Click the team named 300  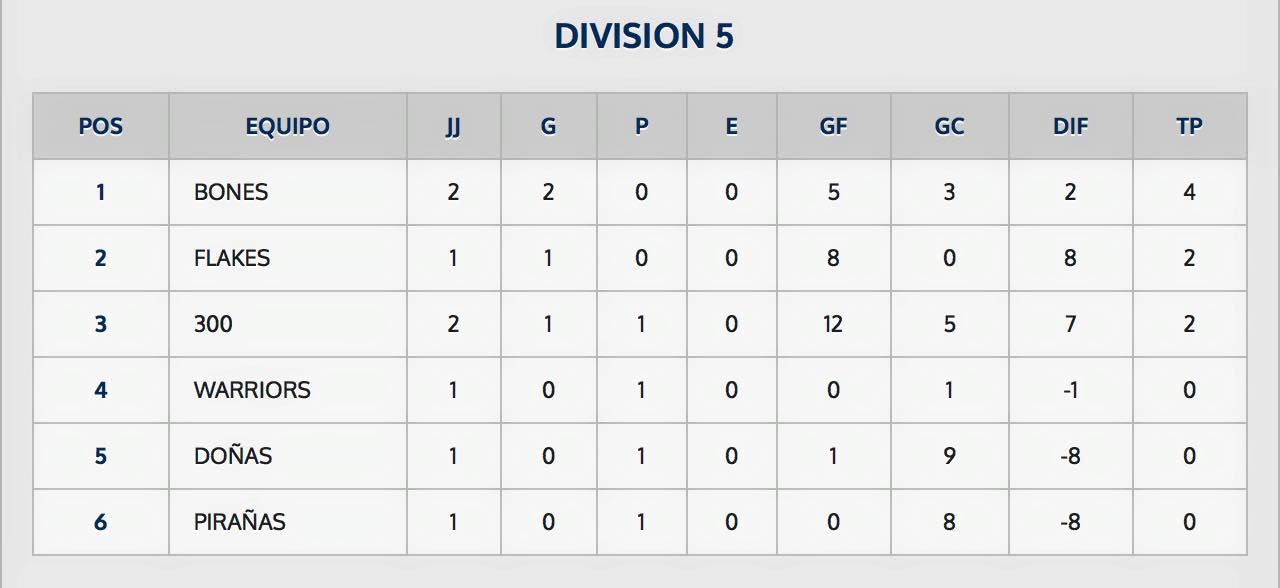(x=213, y=324)
